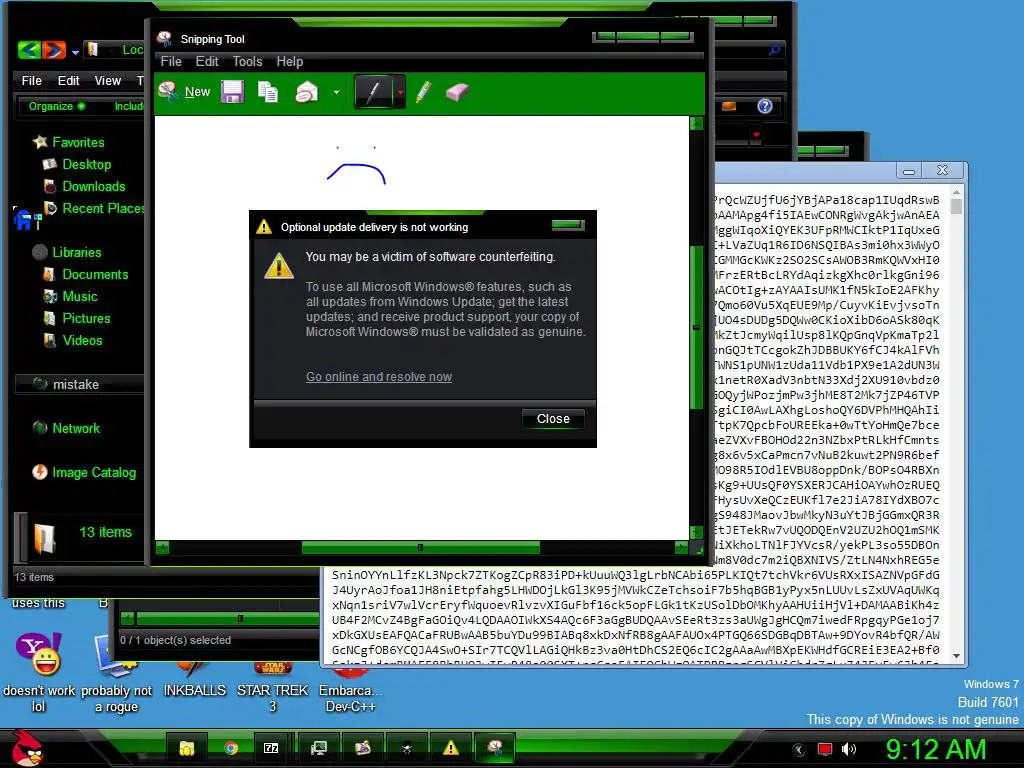The image size is (1024, 768).
Task: Click Snipping Tool scroll left arrow
Action: pos(163,547)
